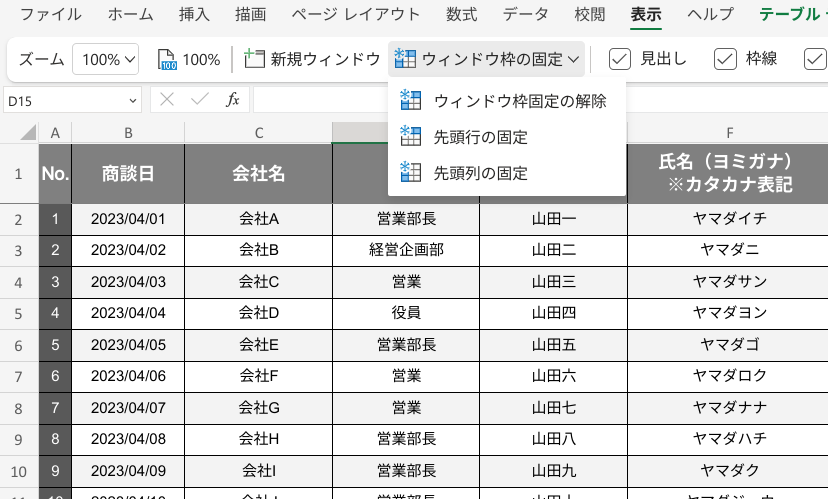Toggle the 見出し checkbox

619,59
